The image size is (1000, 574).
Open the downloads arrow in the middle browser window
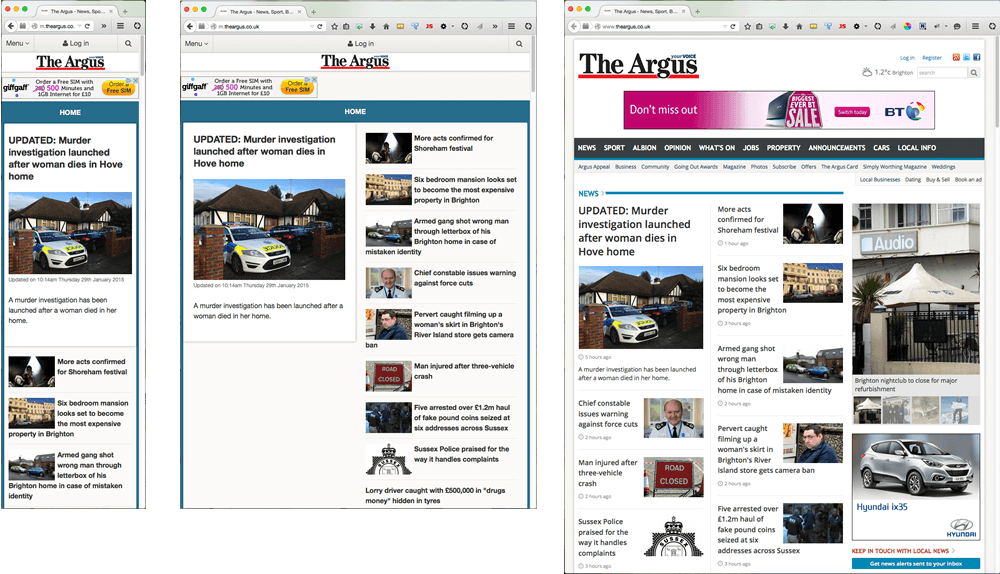[x=372, y=26]
